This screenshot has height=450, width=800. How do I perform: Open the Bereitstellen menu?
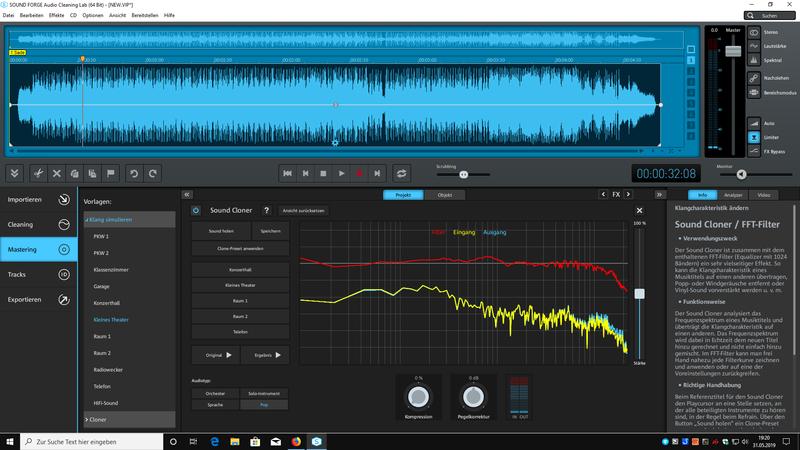point(145,15)
